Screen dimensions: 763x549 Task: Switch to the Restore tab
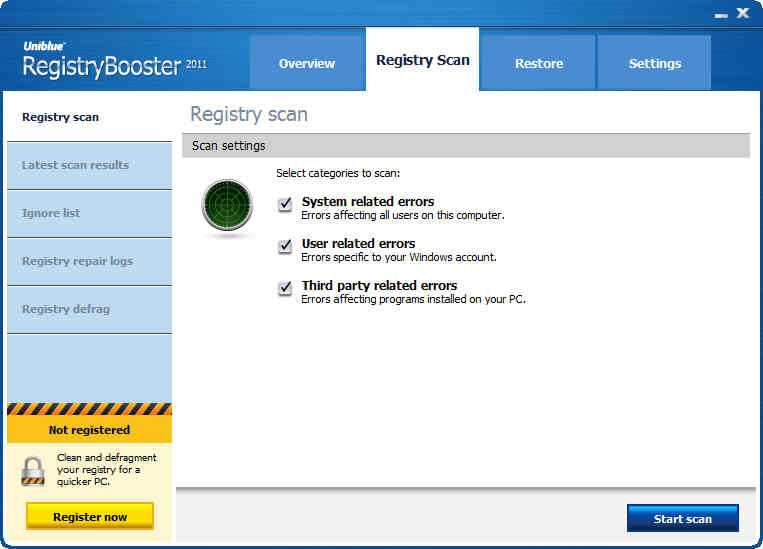(539, 63)
